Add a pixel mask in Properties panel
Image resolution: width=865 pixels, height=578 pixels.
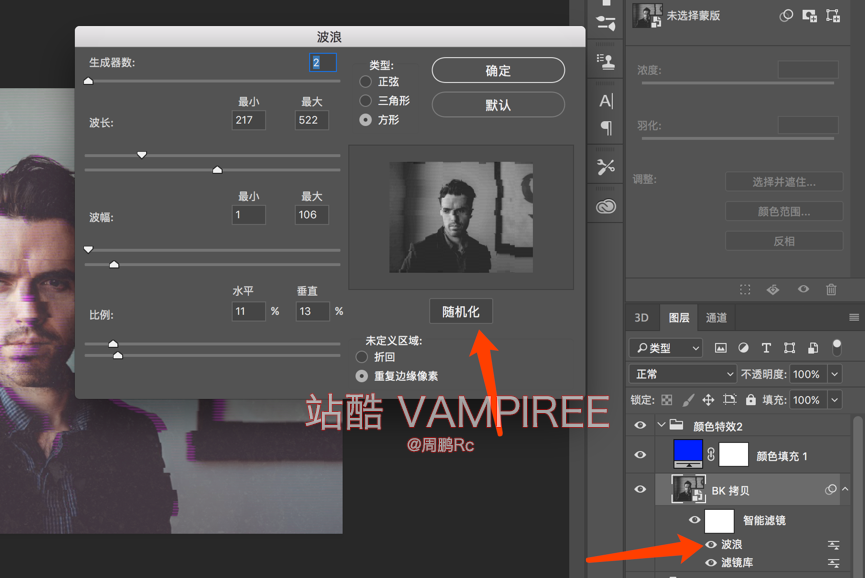click(x=809, y=15)
